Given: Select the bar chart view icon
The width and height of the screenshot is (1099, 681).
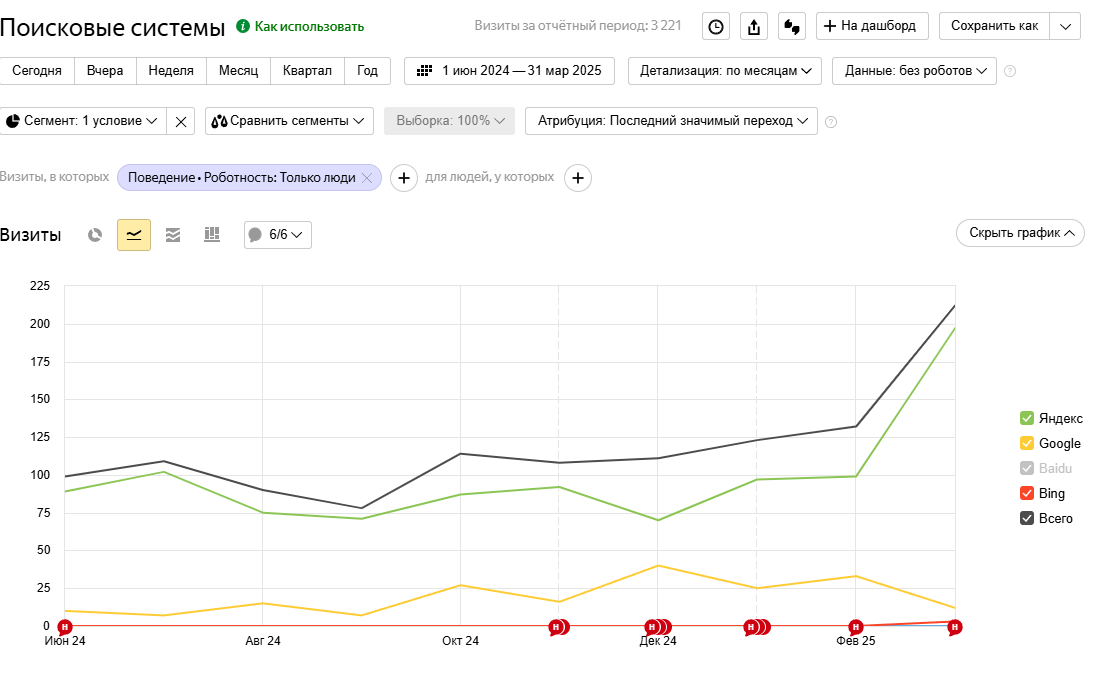Looking at the screenshot, I should 212,235.
